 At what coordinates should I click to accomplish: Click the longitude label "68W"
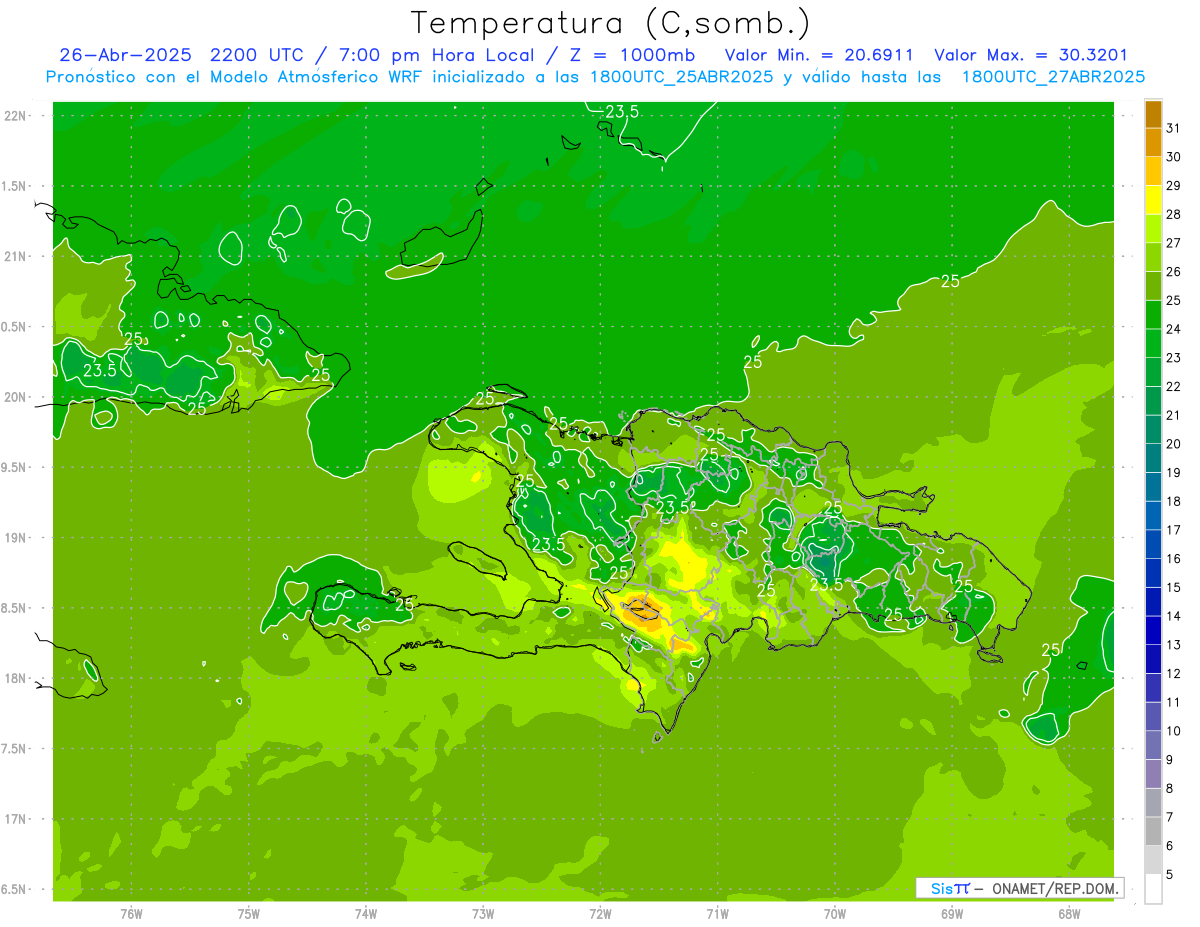pyautogui.click(x=1069, y=913)
